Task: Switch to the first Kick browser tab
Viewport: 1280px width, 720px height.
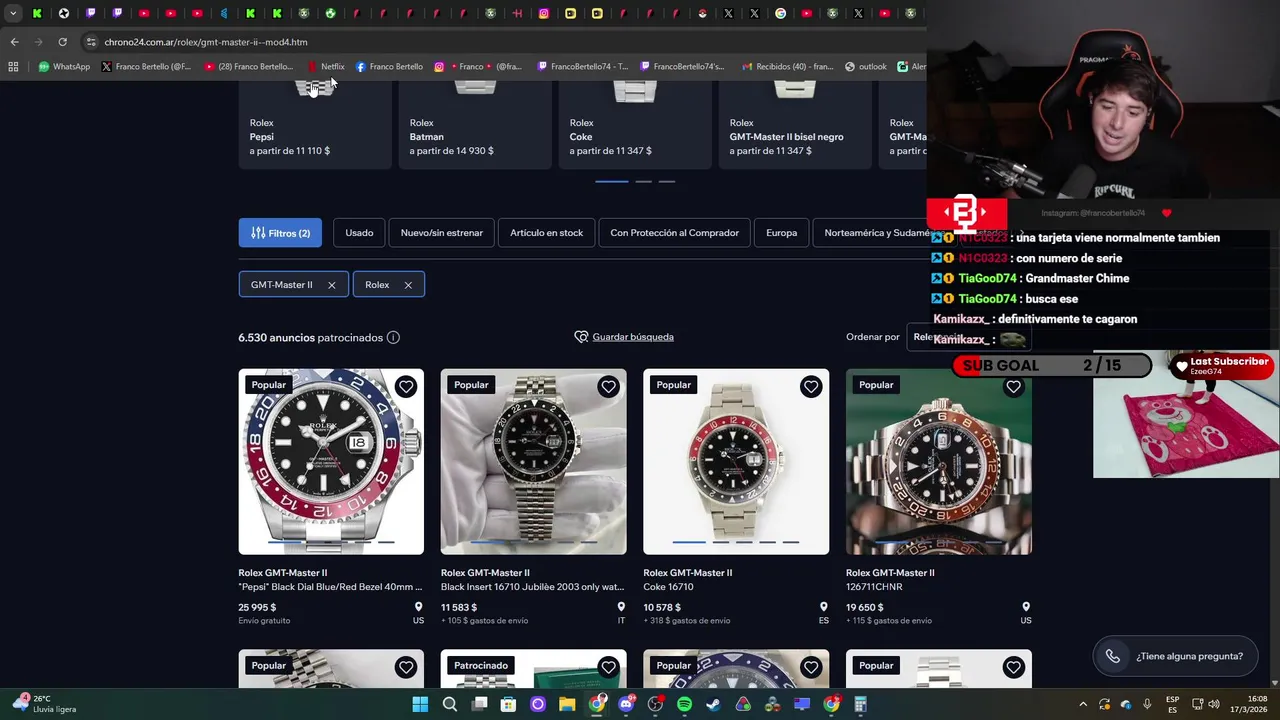Action: click(37, 13)
